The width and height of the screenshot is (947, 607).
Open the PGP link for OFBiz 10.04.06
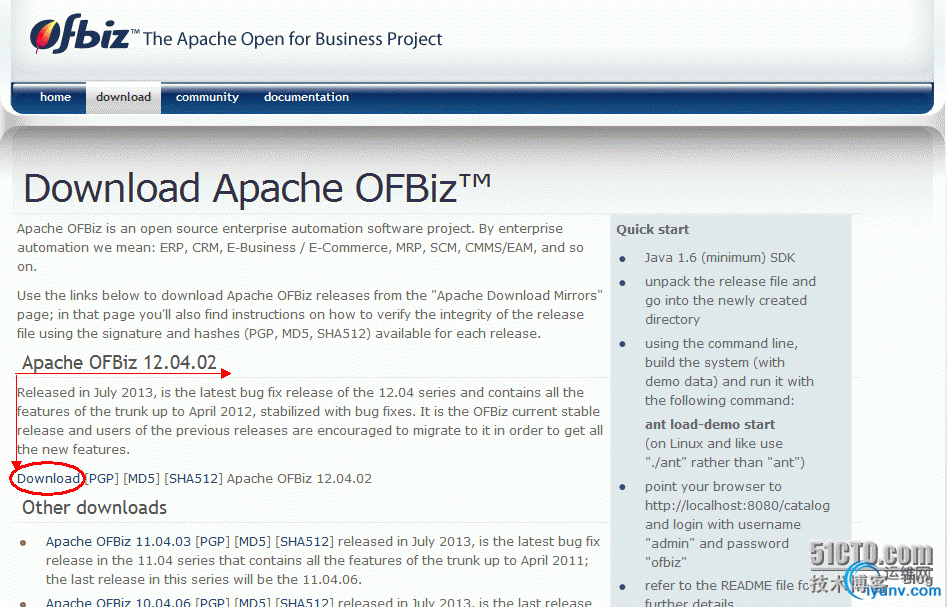[x=213, y=602]
